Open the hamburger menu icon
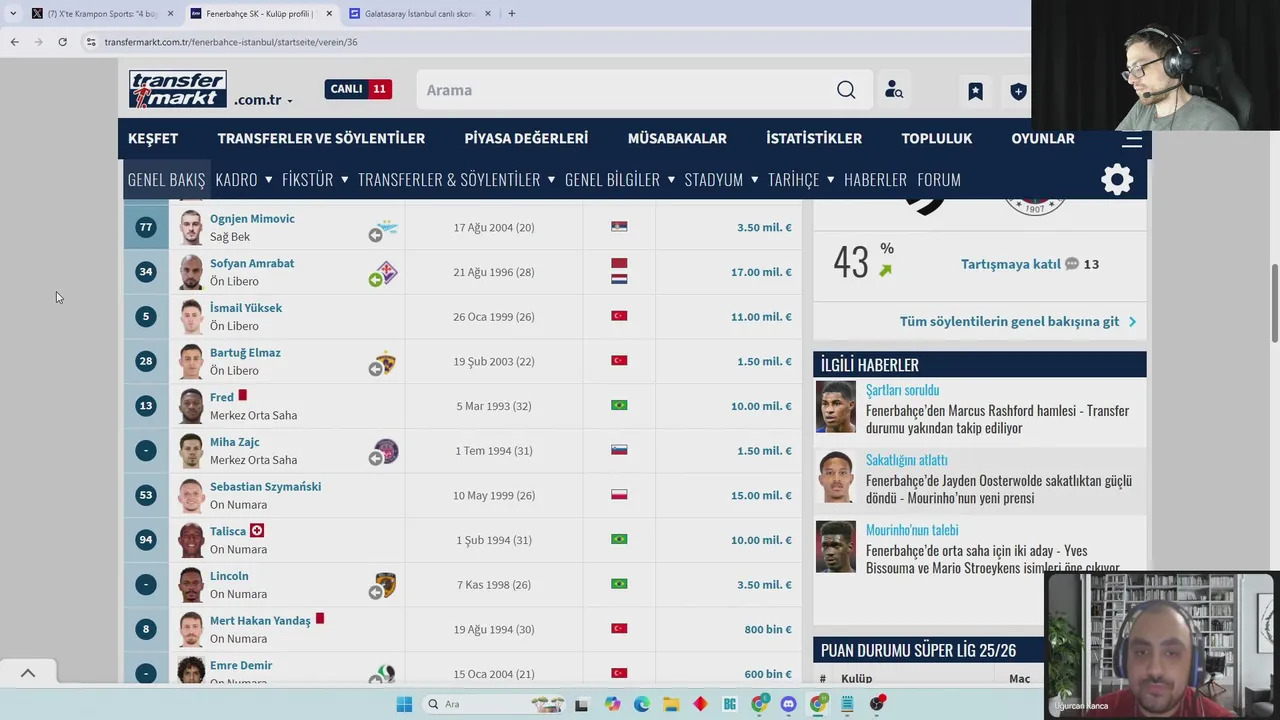Image resolution: width=1280 pixels, height=720 pixels. 1132,141
